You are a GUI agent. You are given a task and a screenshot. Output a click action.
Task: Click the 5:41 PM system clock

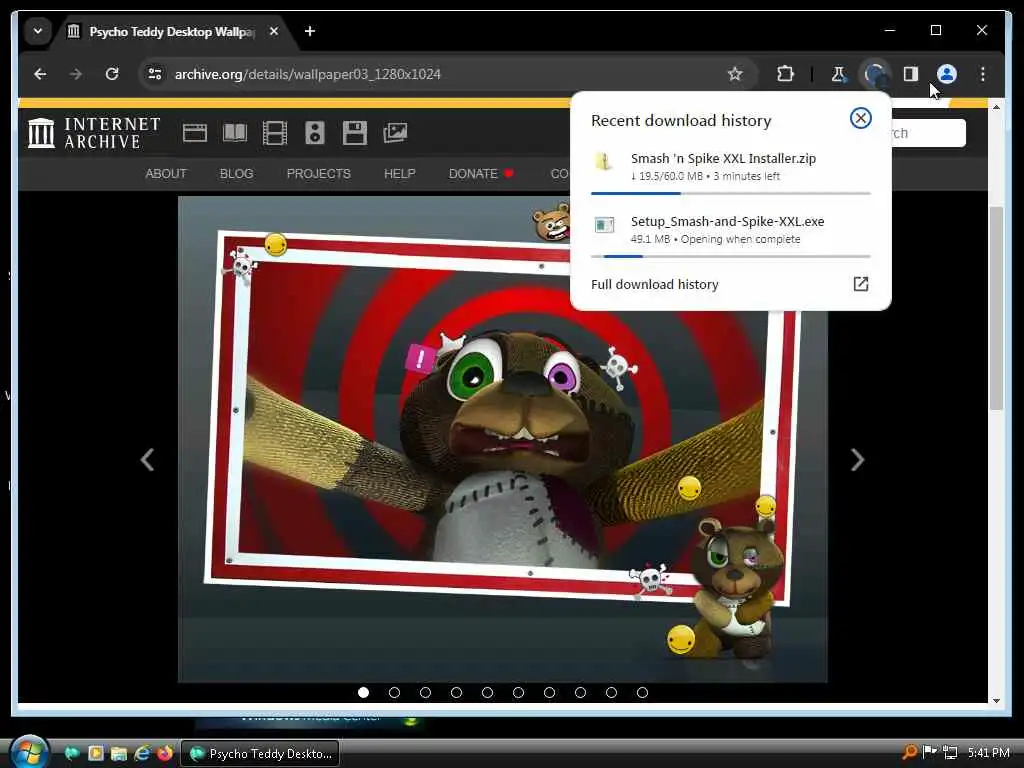pyautogui.click(x=989, y=752)
